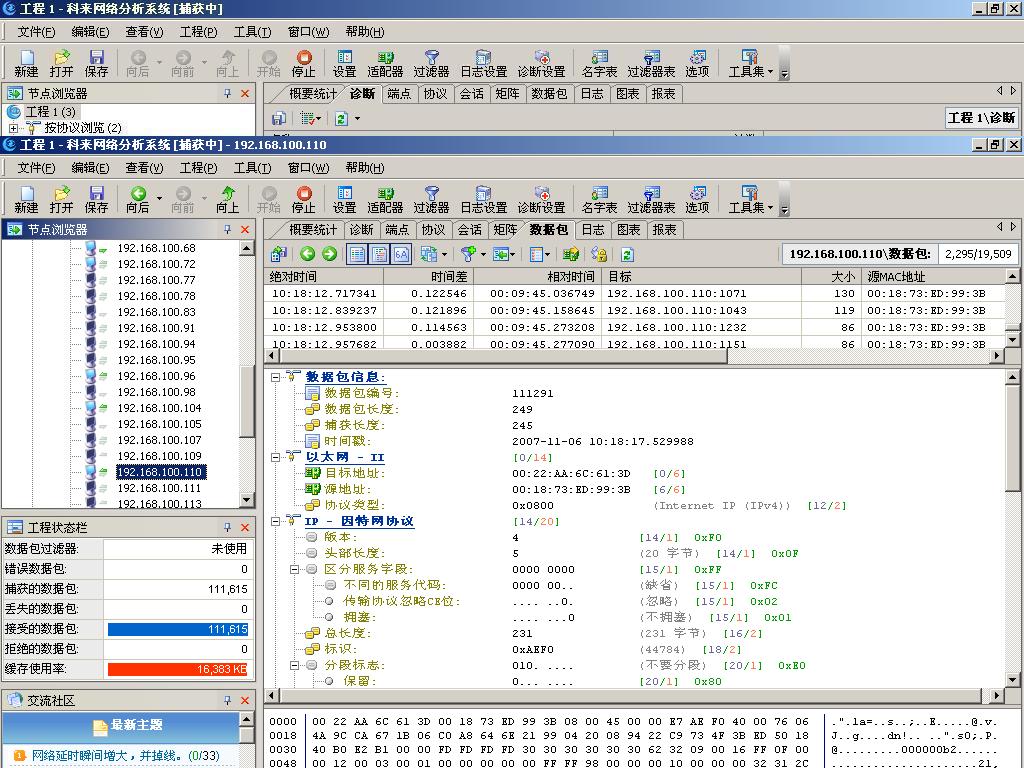1024x768 pixels.
Task: Close the 工程状态栏 panel with red X
Action: (x=245, y=527)
